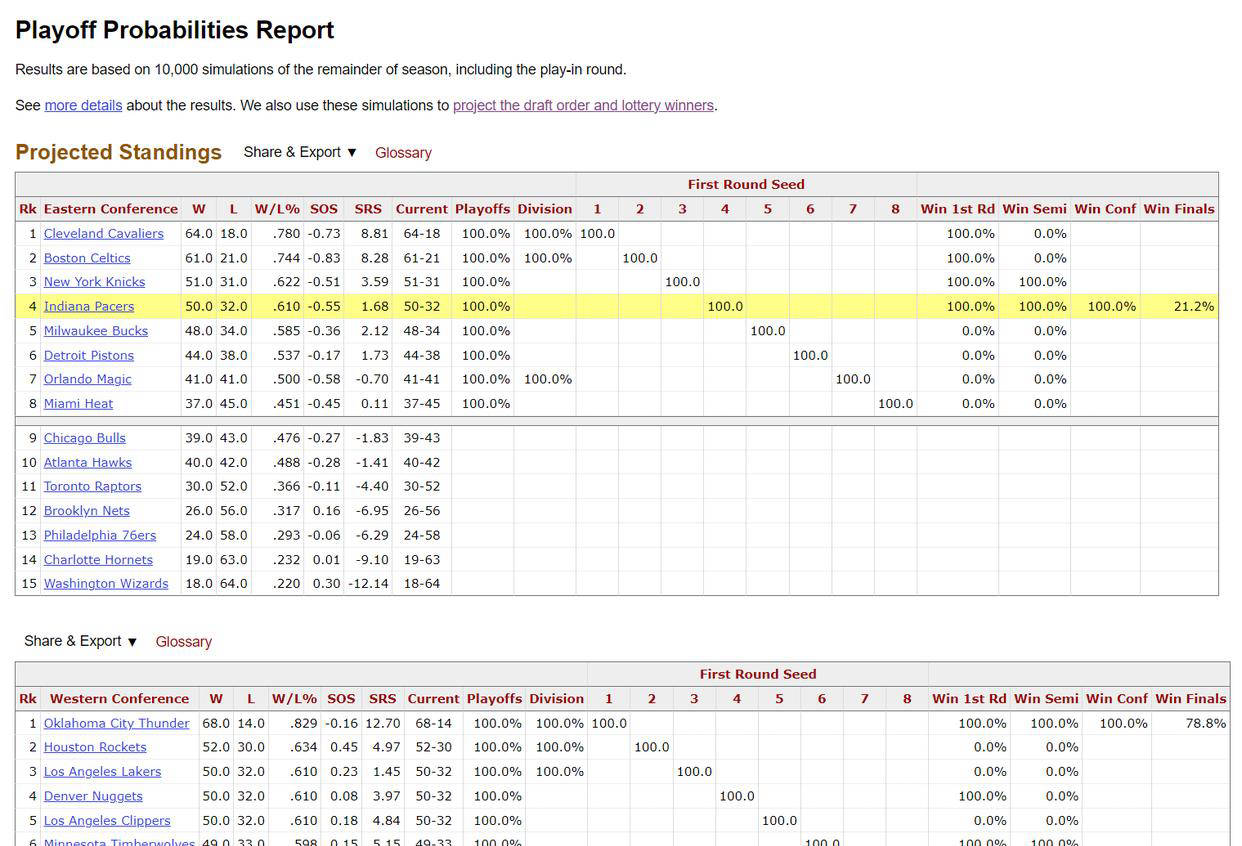
Task: Sort Eastern table by Division column
Action: coord(545,209)
